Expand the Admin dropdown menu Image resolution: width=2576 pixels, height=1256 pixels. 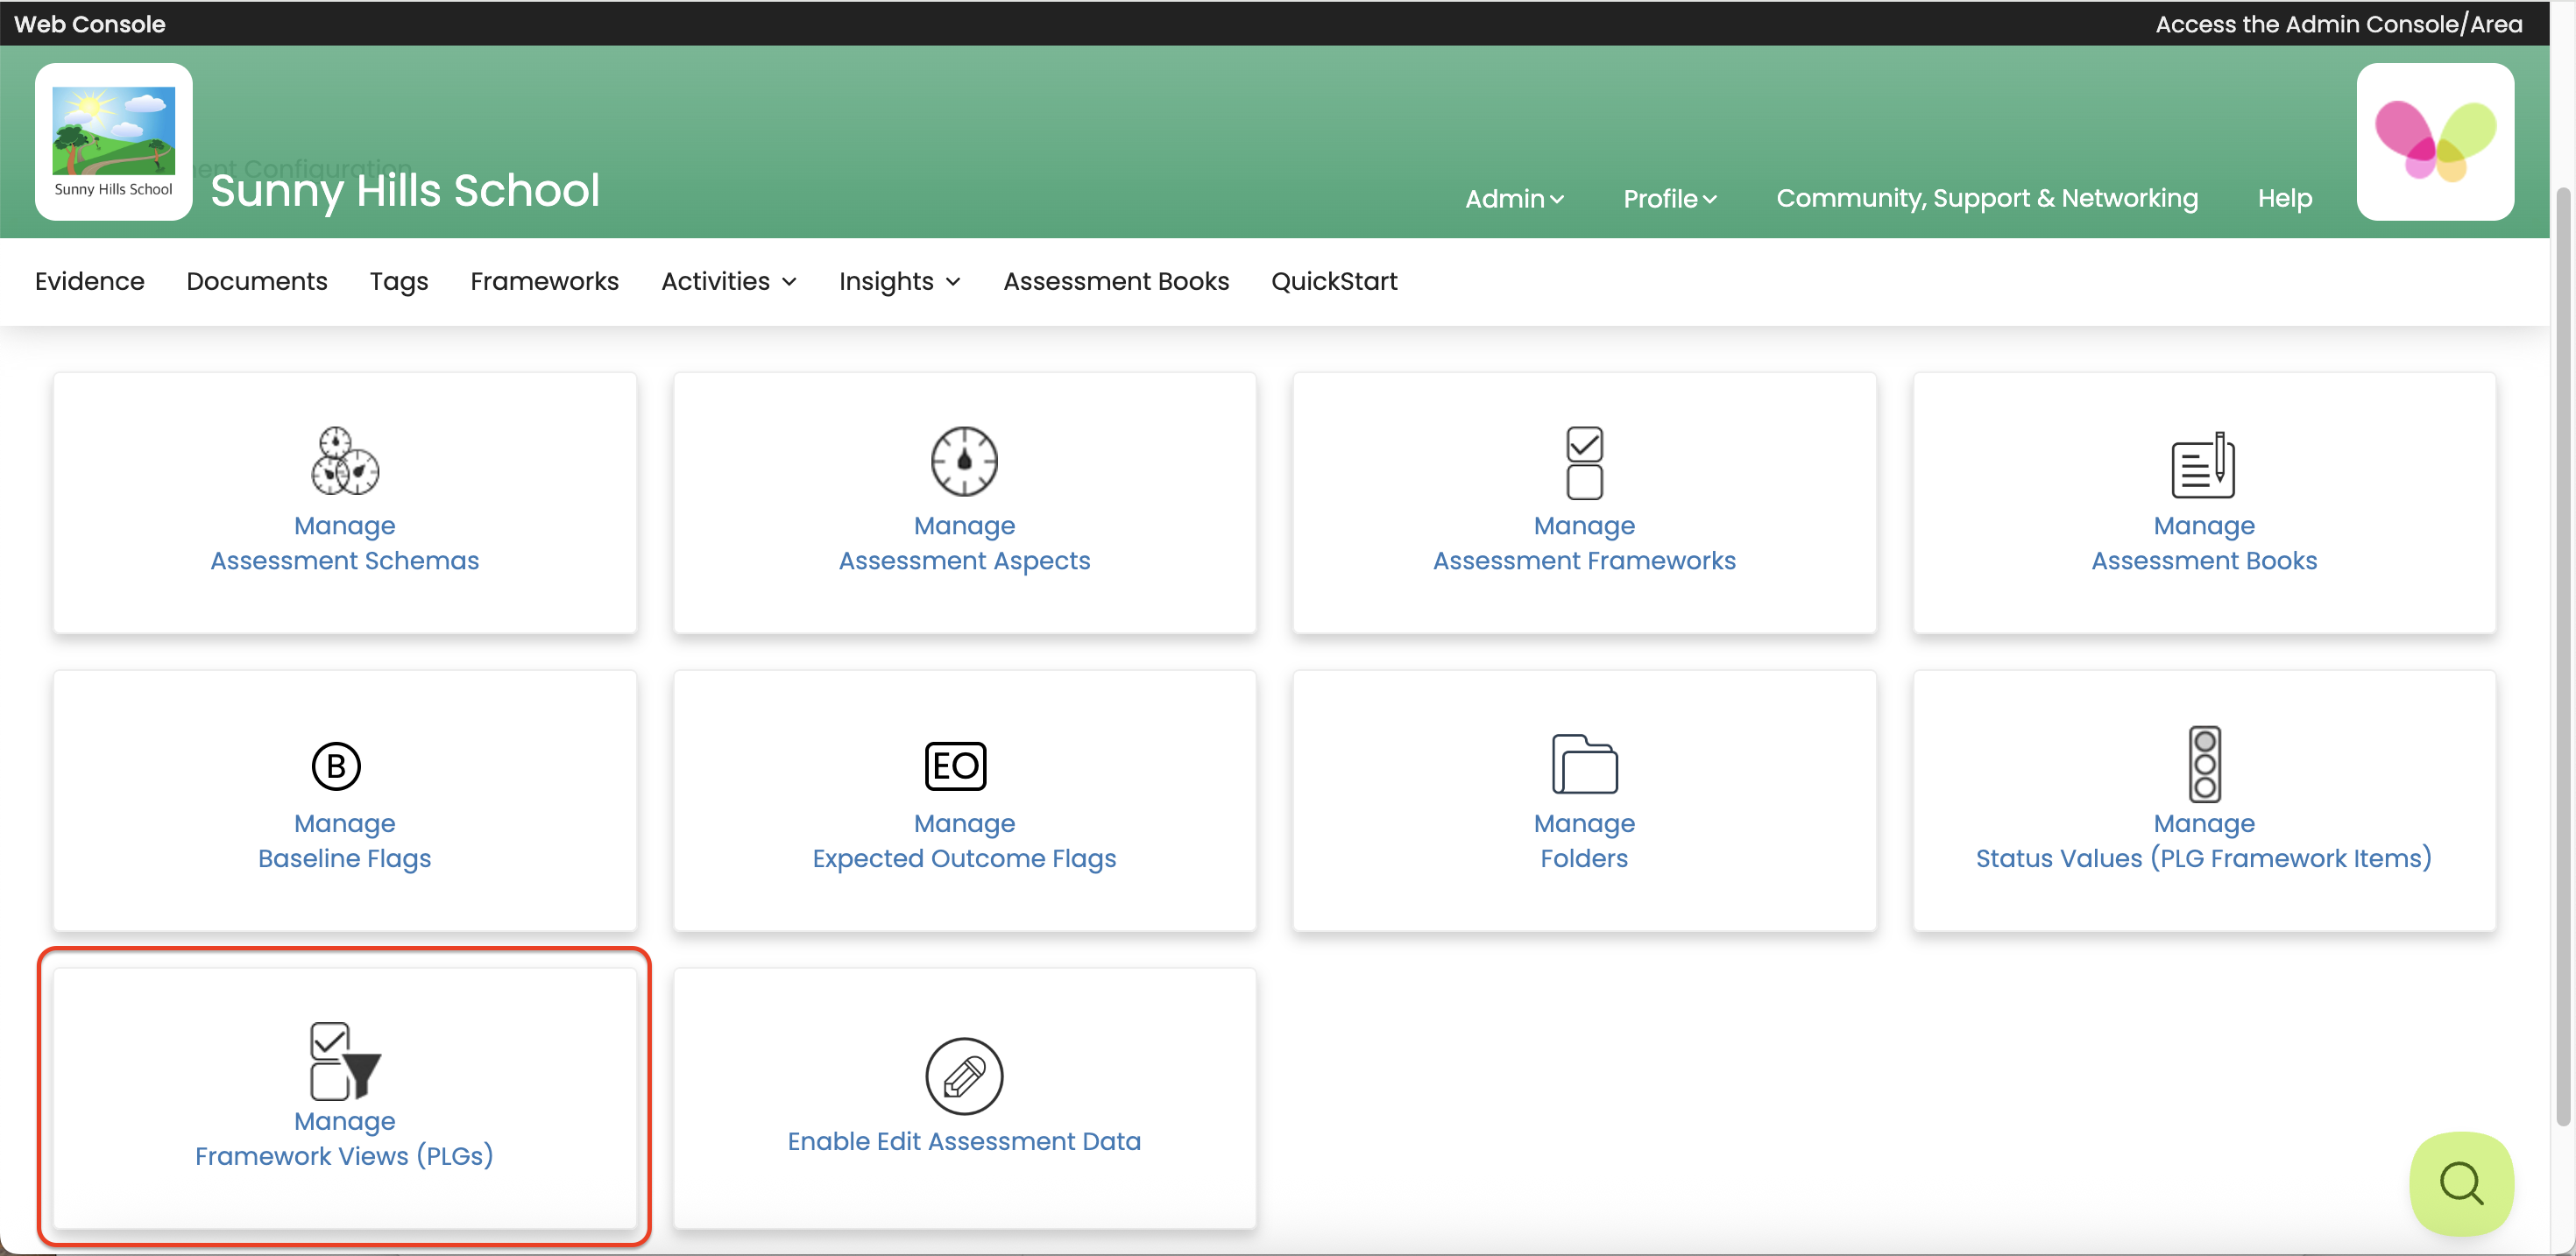point(1514,199)
